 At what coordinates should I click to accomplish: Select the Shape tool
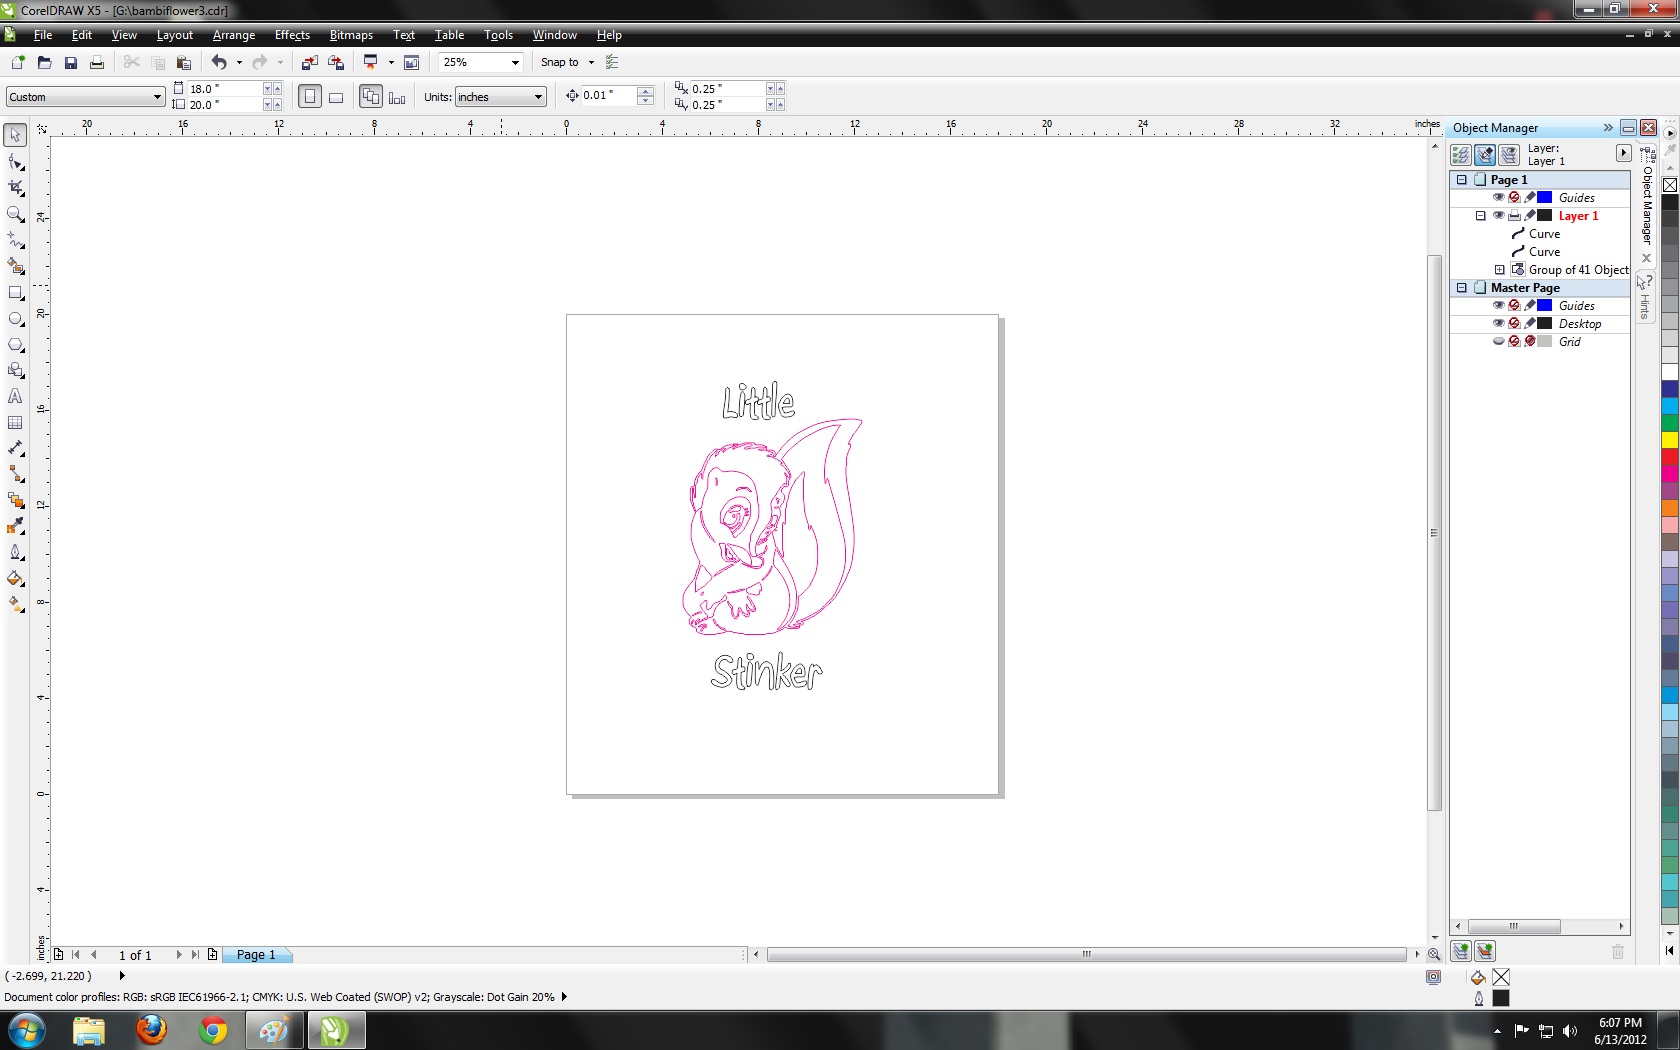[x=16, y=162]
